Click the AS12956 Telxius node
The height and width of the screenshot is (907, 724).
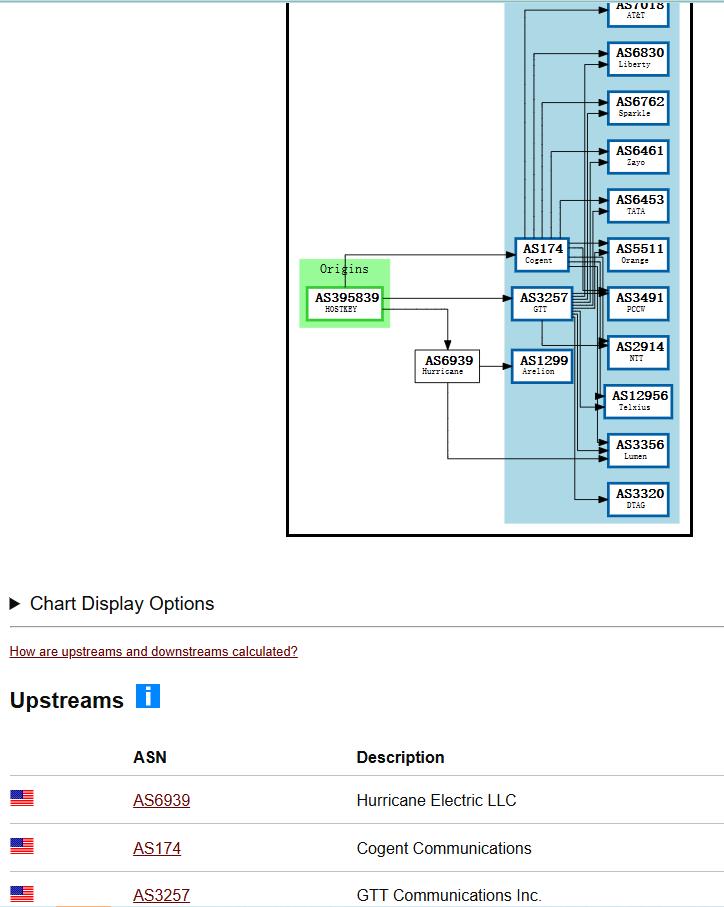coord(638,401)
